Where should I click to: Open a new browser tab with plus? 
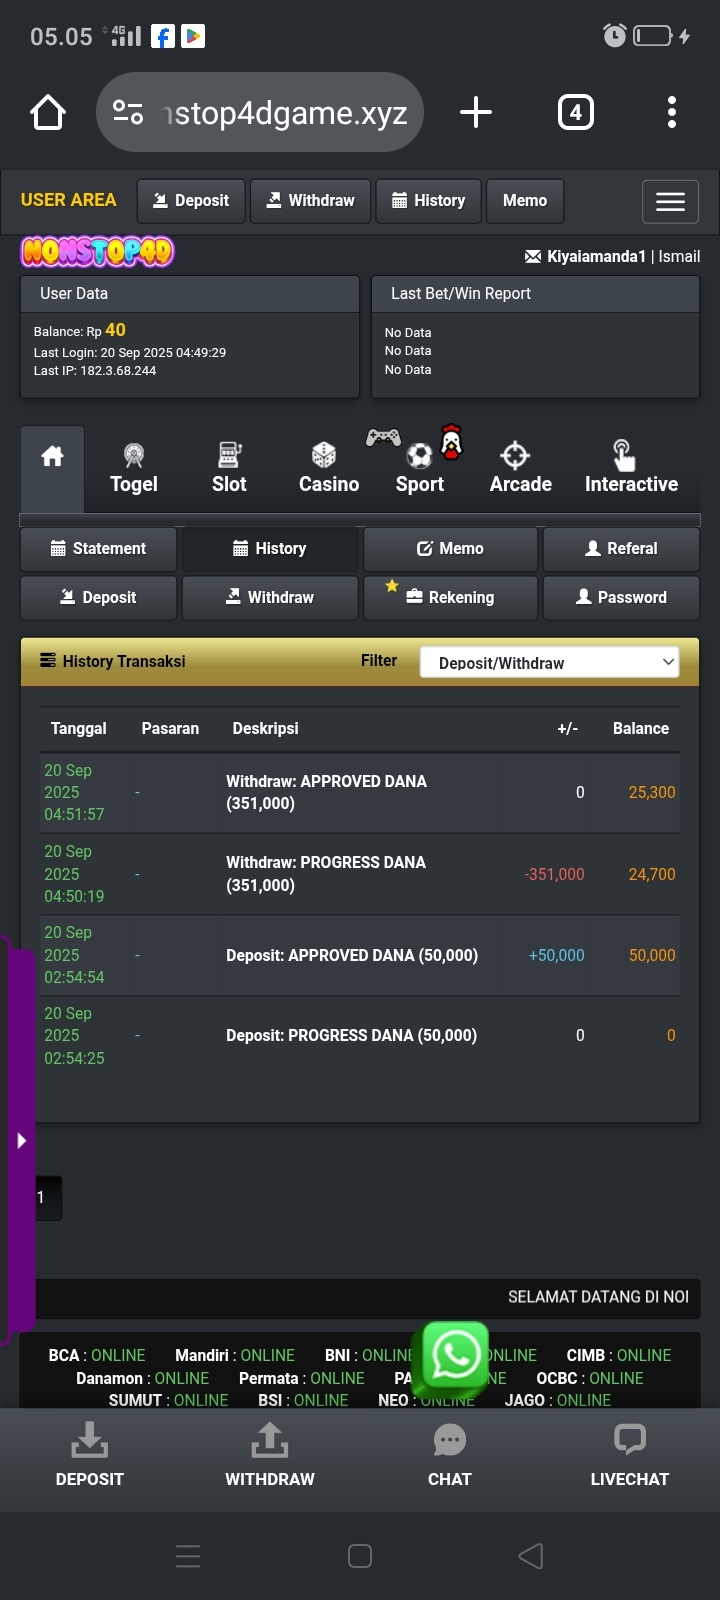(x=476, y=112)
